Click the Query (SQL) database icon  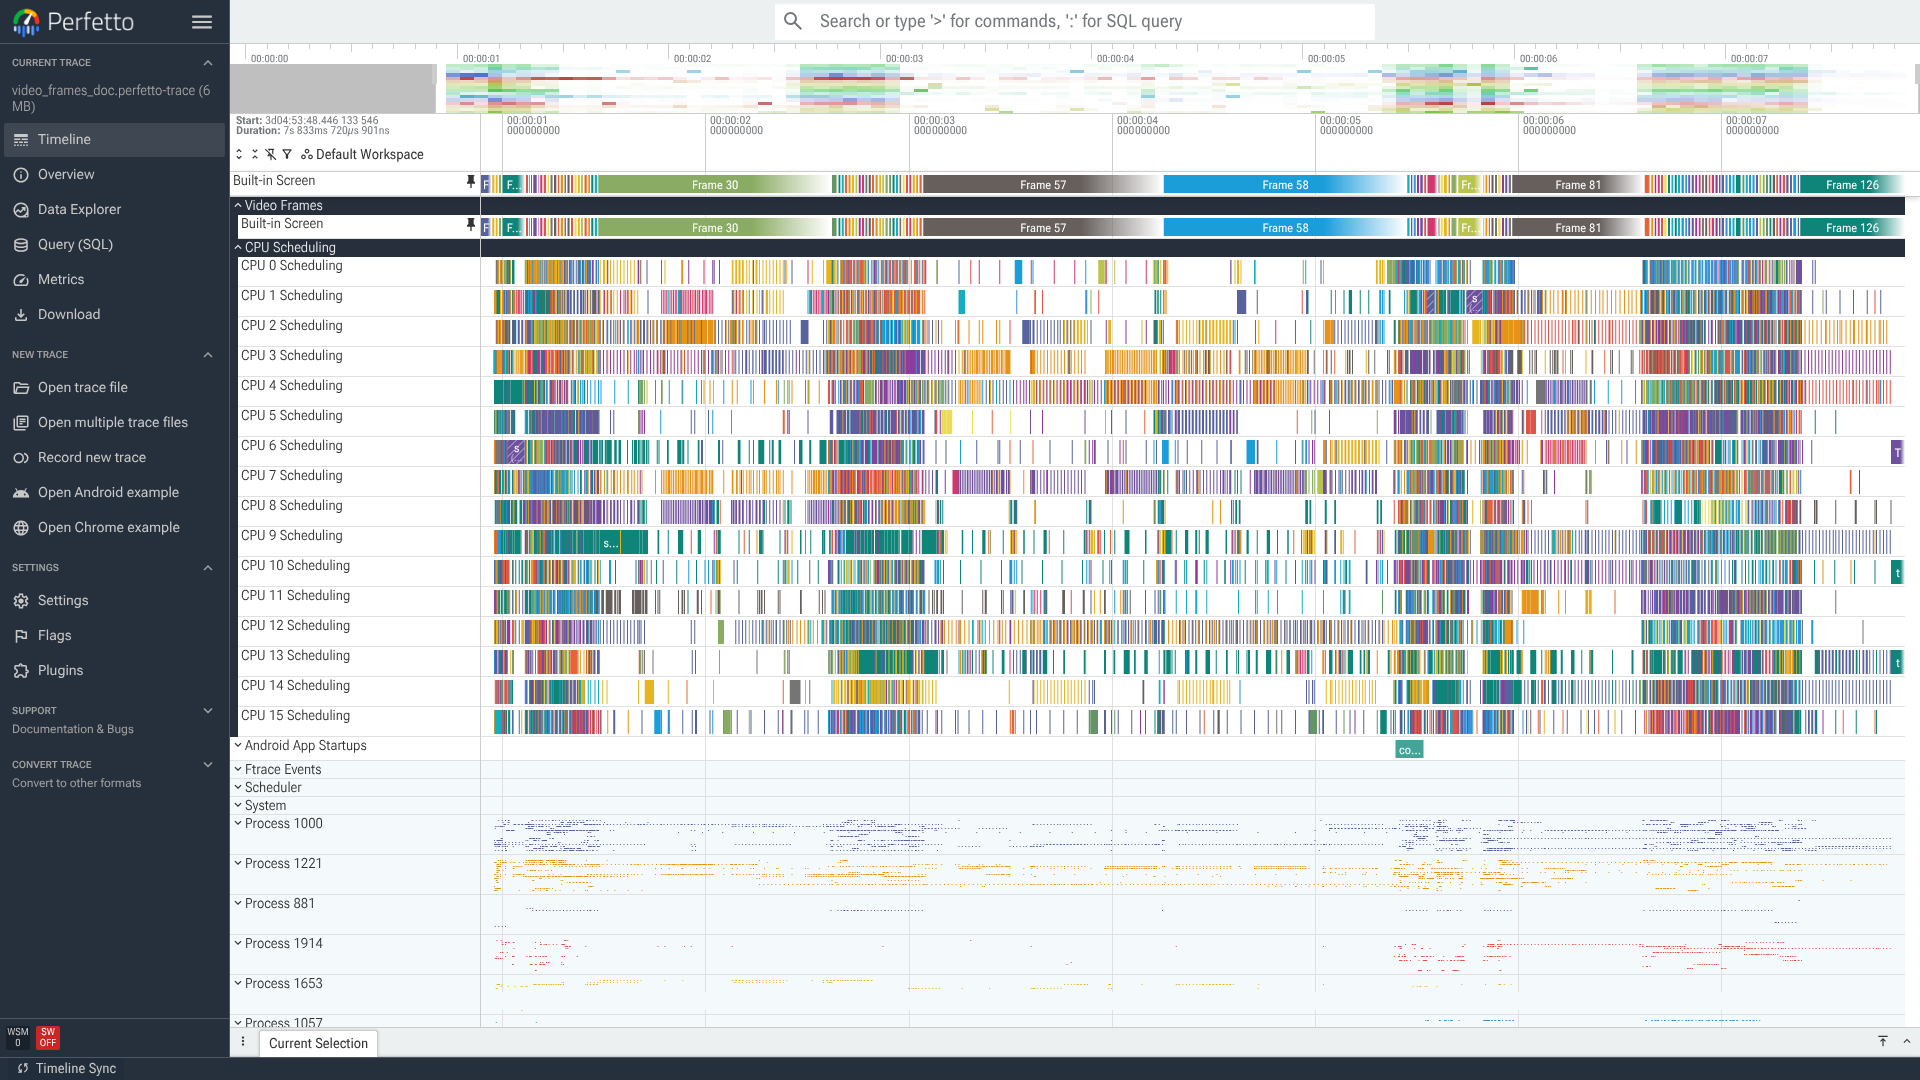click(21, 245)
